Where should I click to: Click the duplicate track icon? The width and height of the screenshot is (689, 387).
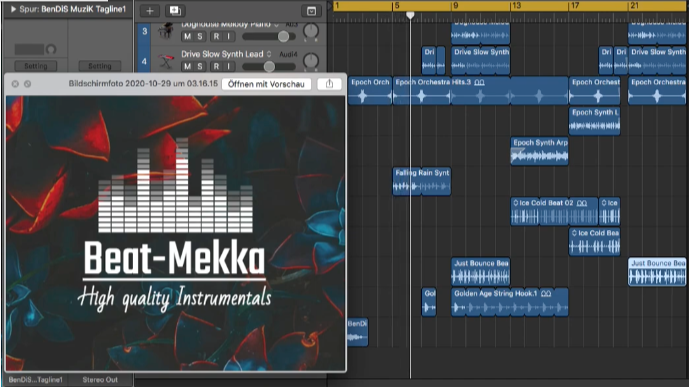175,11
